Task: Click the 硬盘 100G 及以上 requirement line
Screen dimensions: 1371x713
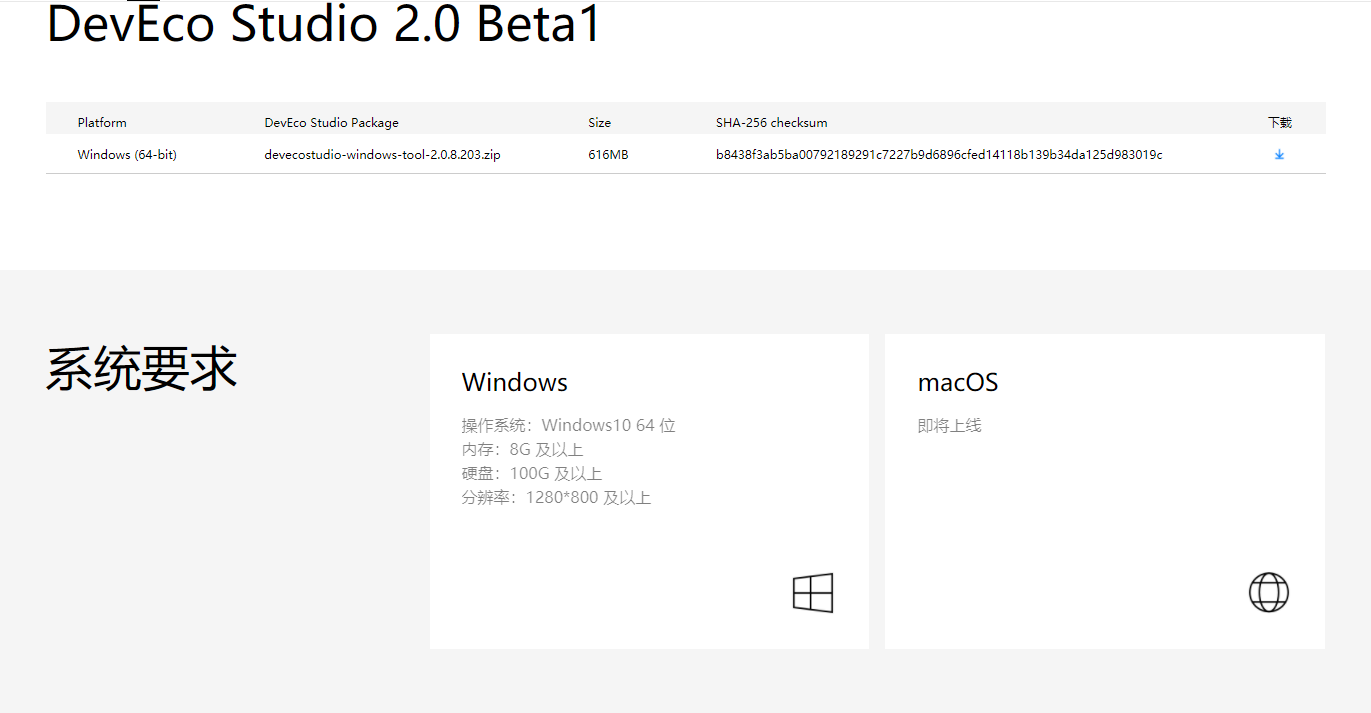Action: [531, 474]
